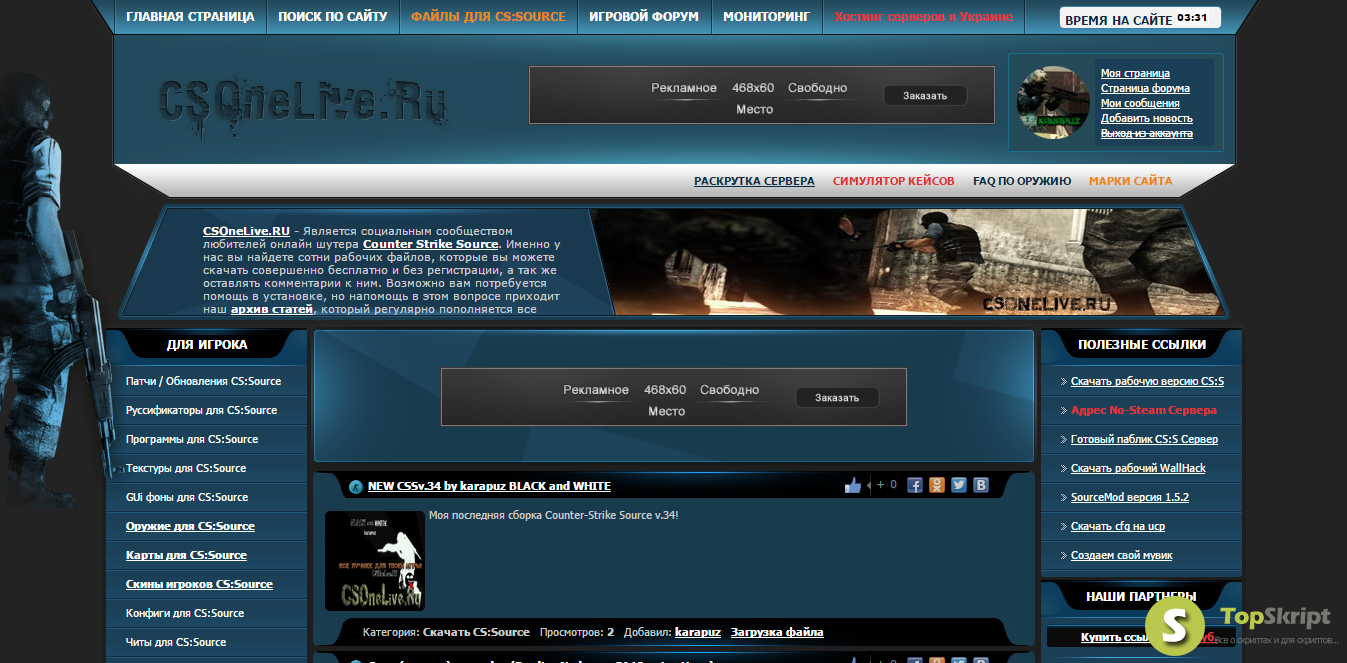Open FAQ по оружию
This screenshot has height=663, width=1347.
[1022, 181]
